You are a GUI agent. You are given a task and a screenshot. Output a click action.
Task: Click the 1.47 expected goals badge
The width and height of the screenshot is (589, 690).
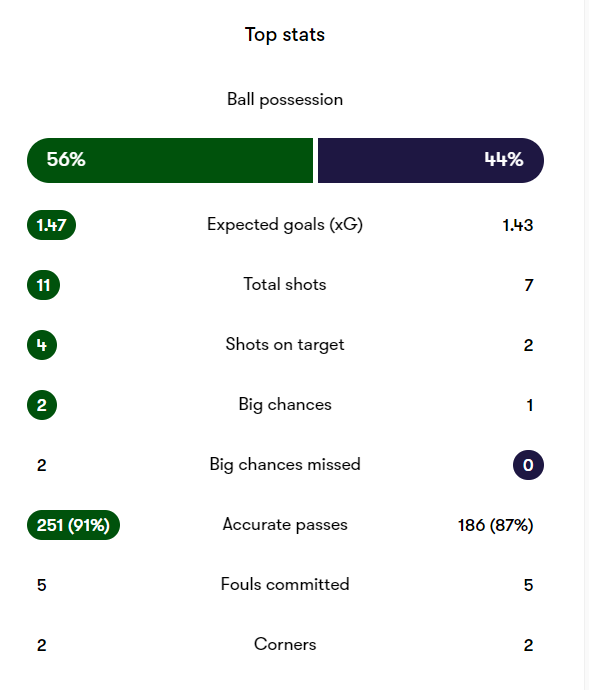(52, 225)
